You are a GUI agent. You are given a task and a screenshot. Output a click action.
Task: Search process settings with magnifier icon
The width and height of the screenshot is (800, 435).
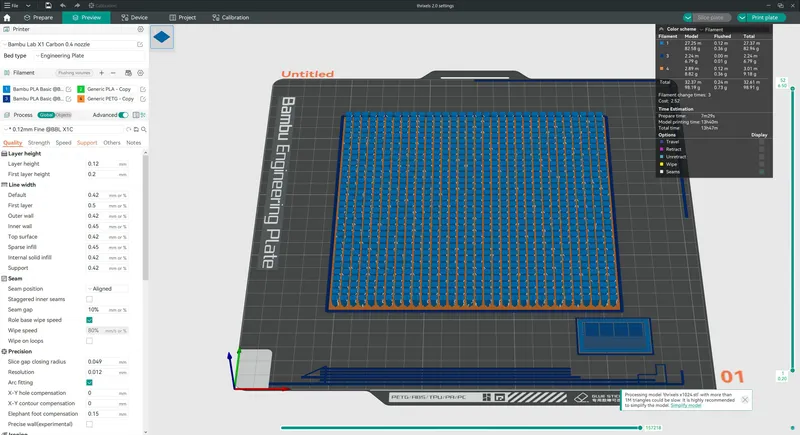(144, 130)
